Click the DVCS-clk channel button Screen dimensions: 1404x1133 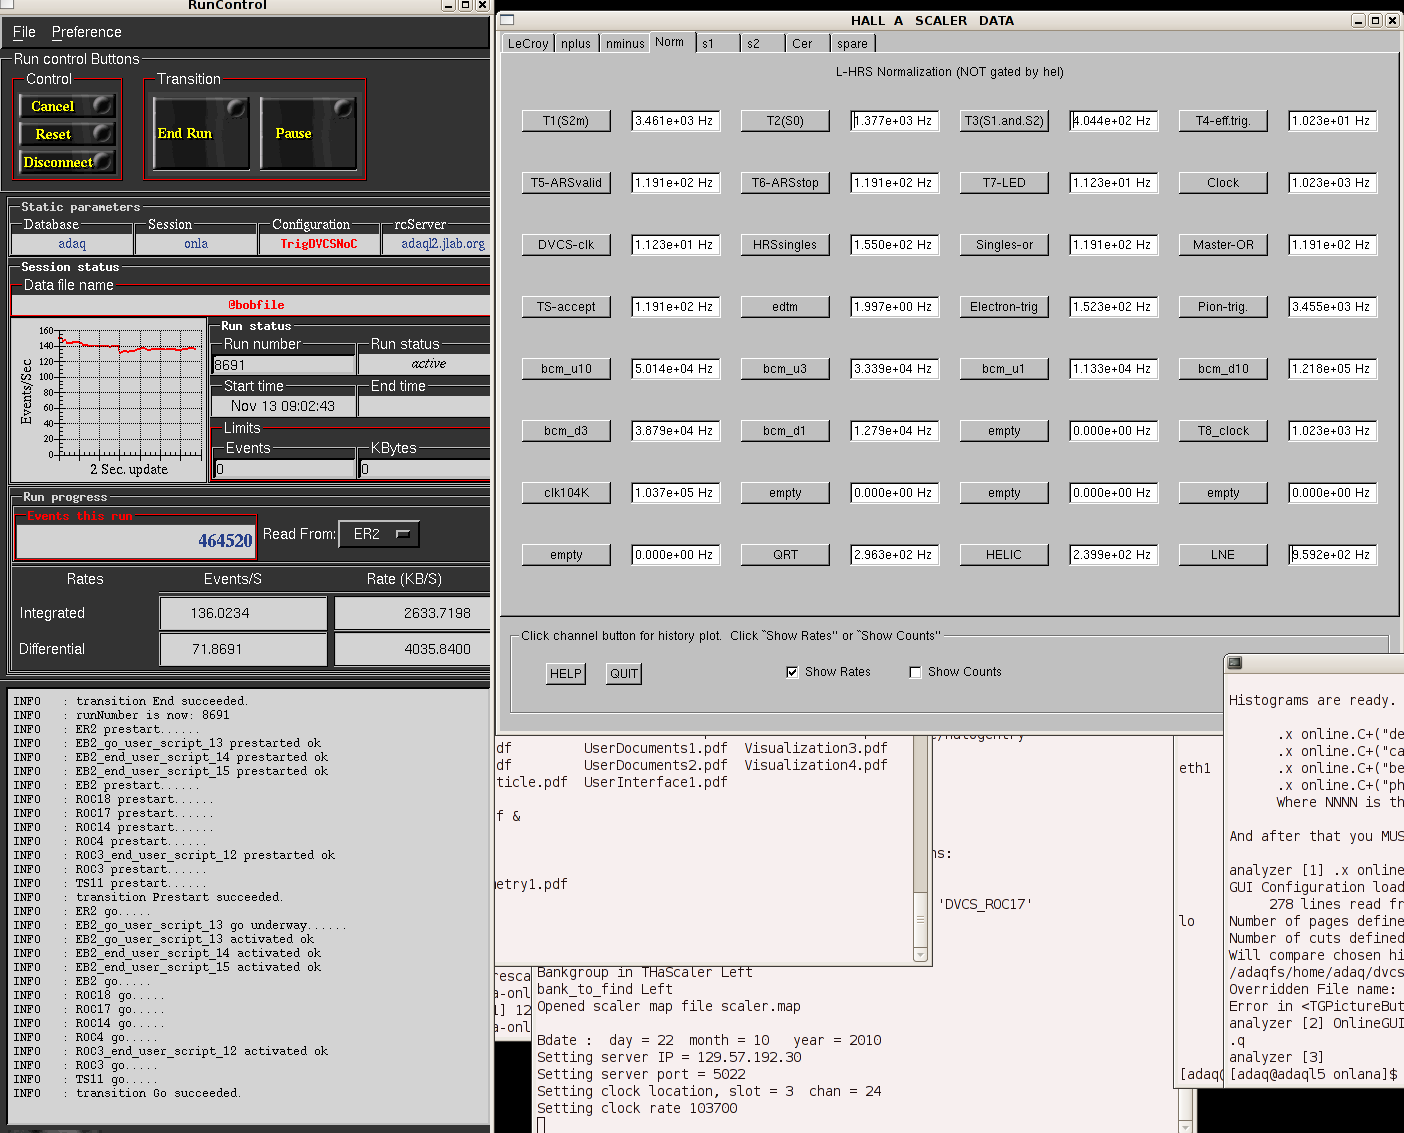pos(566,245)
